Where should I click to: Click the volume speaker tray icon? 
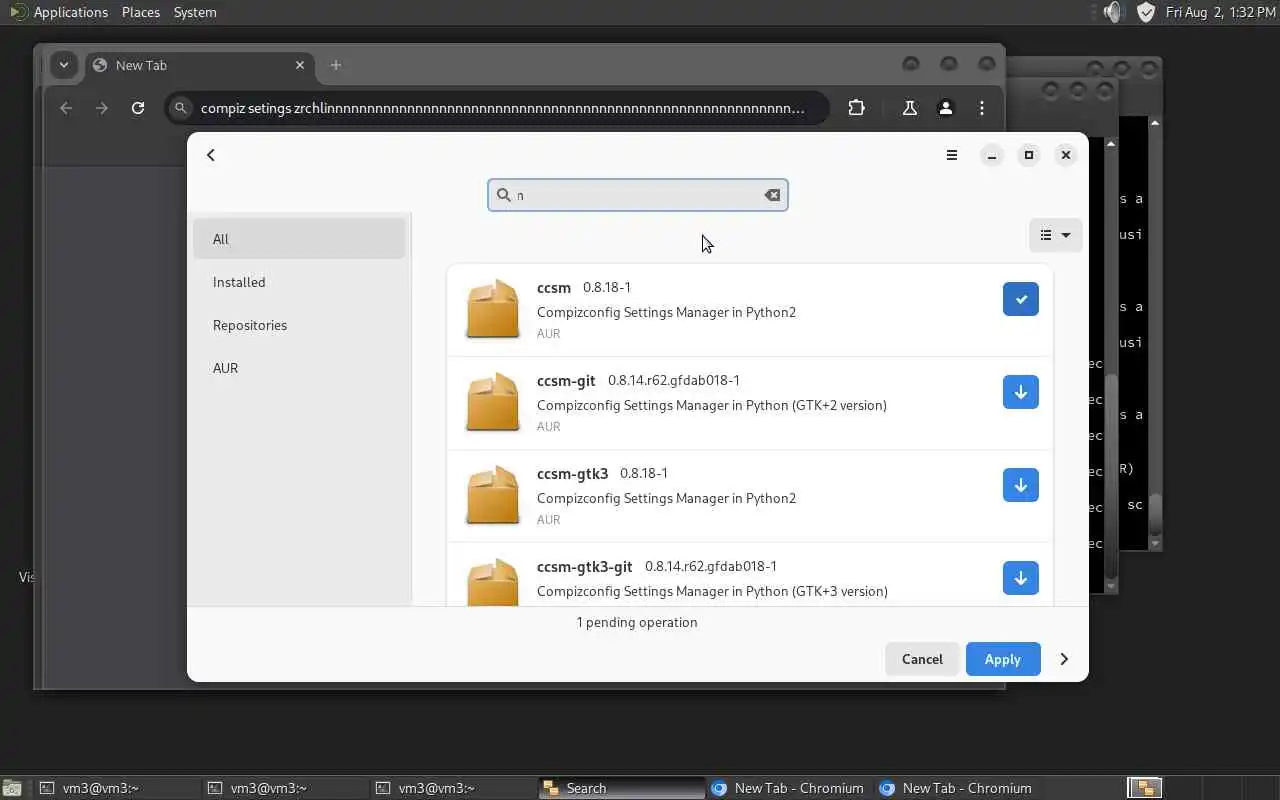pyautogui.click(x=1114, y=12)
